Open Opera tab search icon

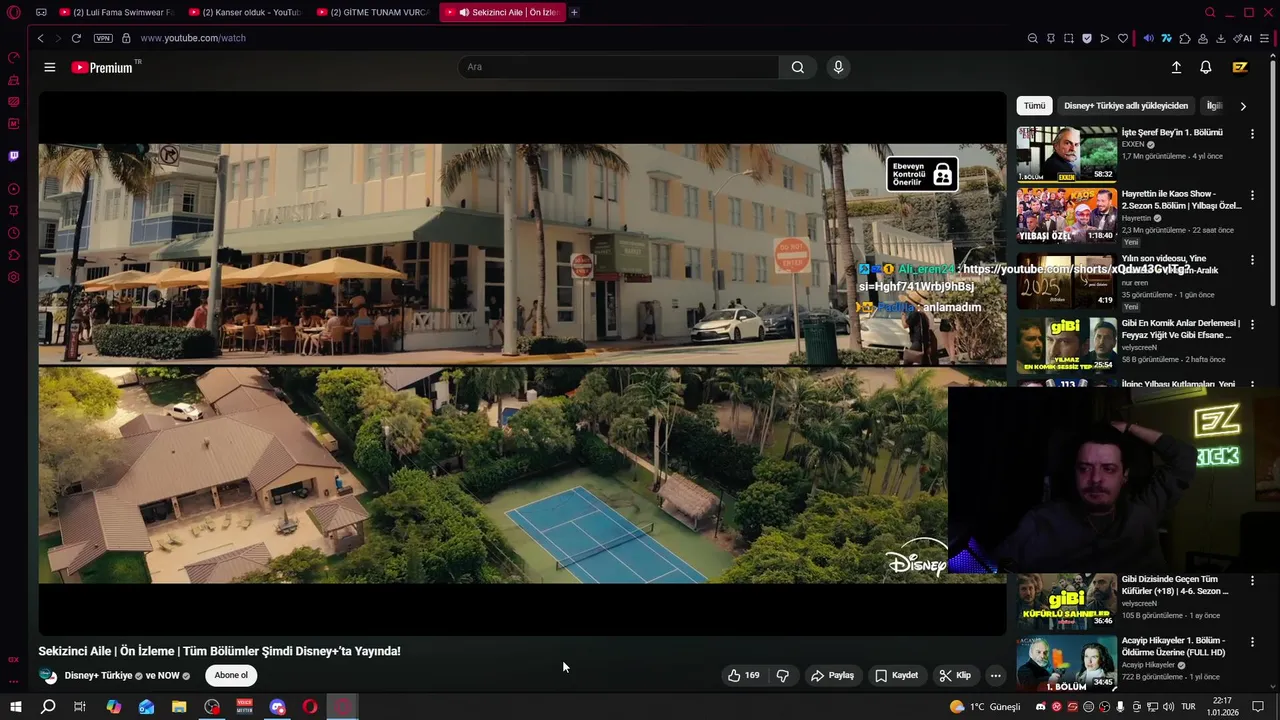tap(1210, 12)
